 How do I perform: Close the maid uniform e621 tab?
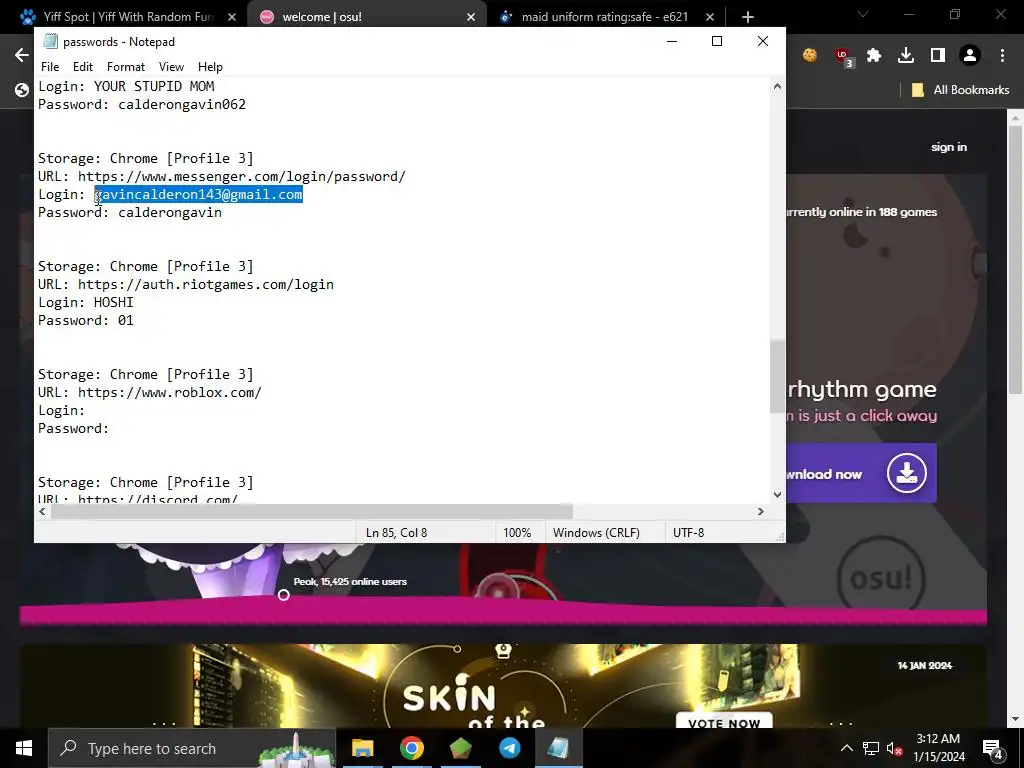[711, 17]
